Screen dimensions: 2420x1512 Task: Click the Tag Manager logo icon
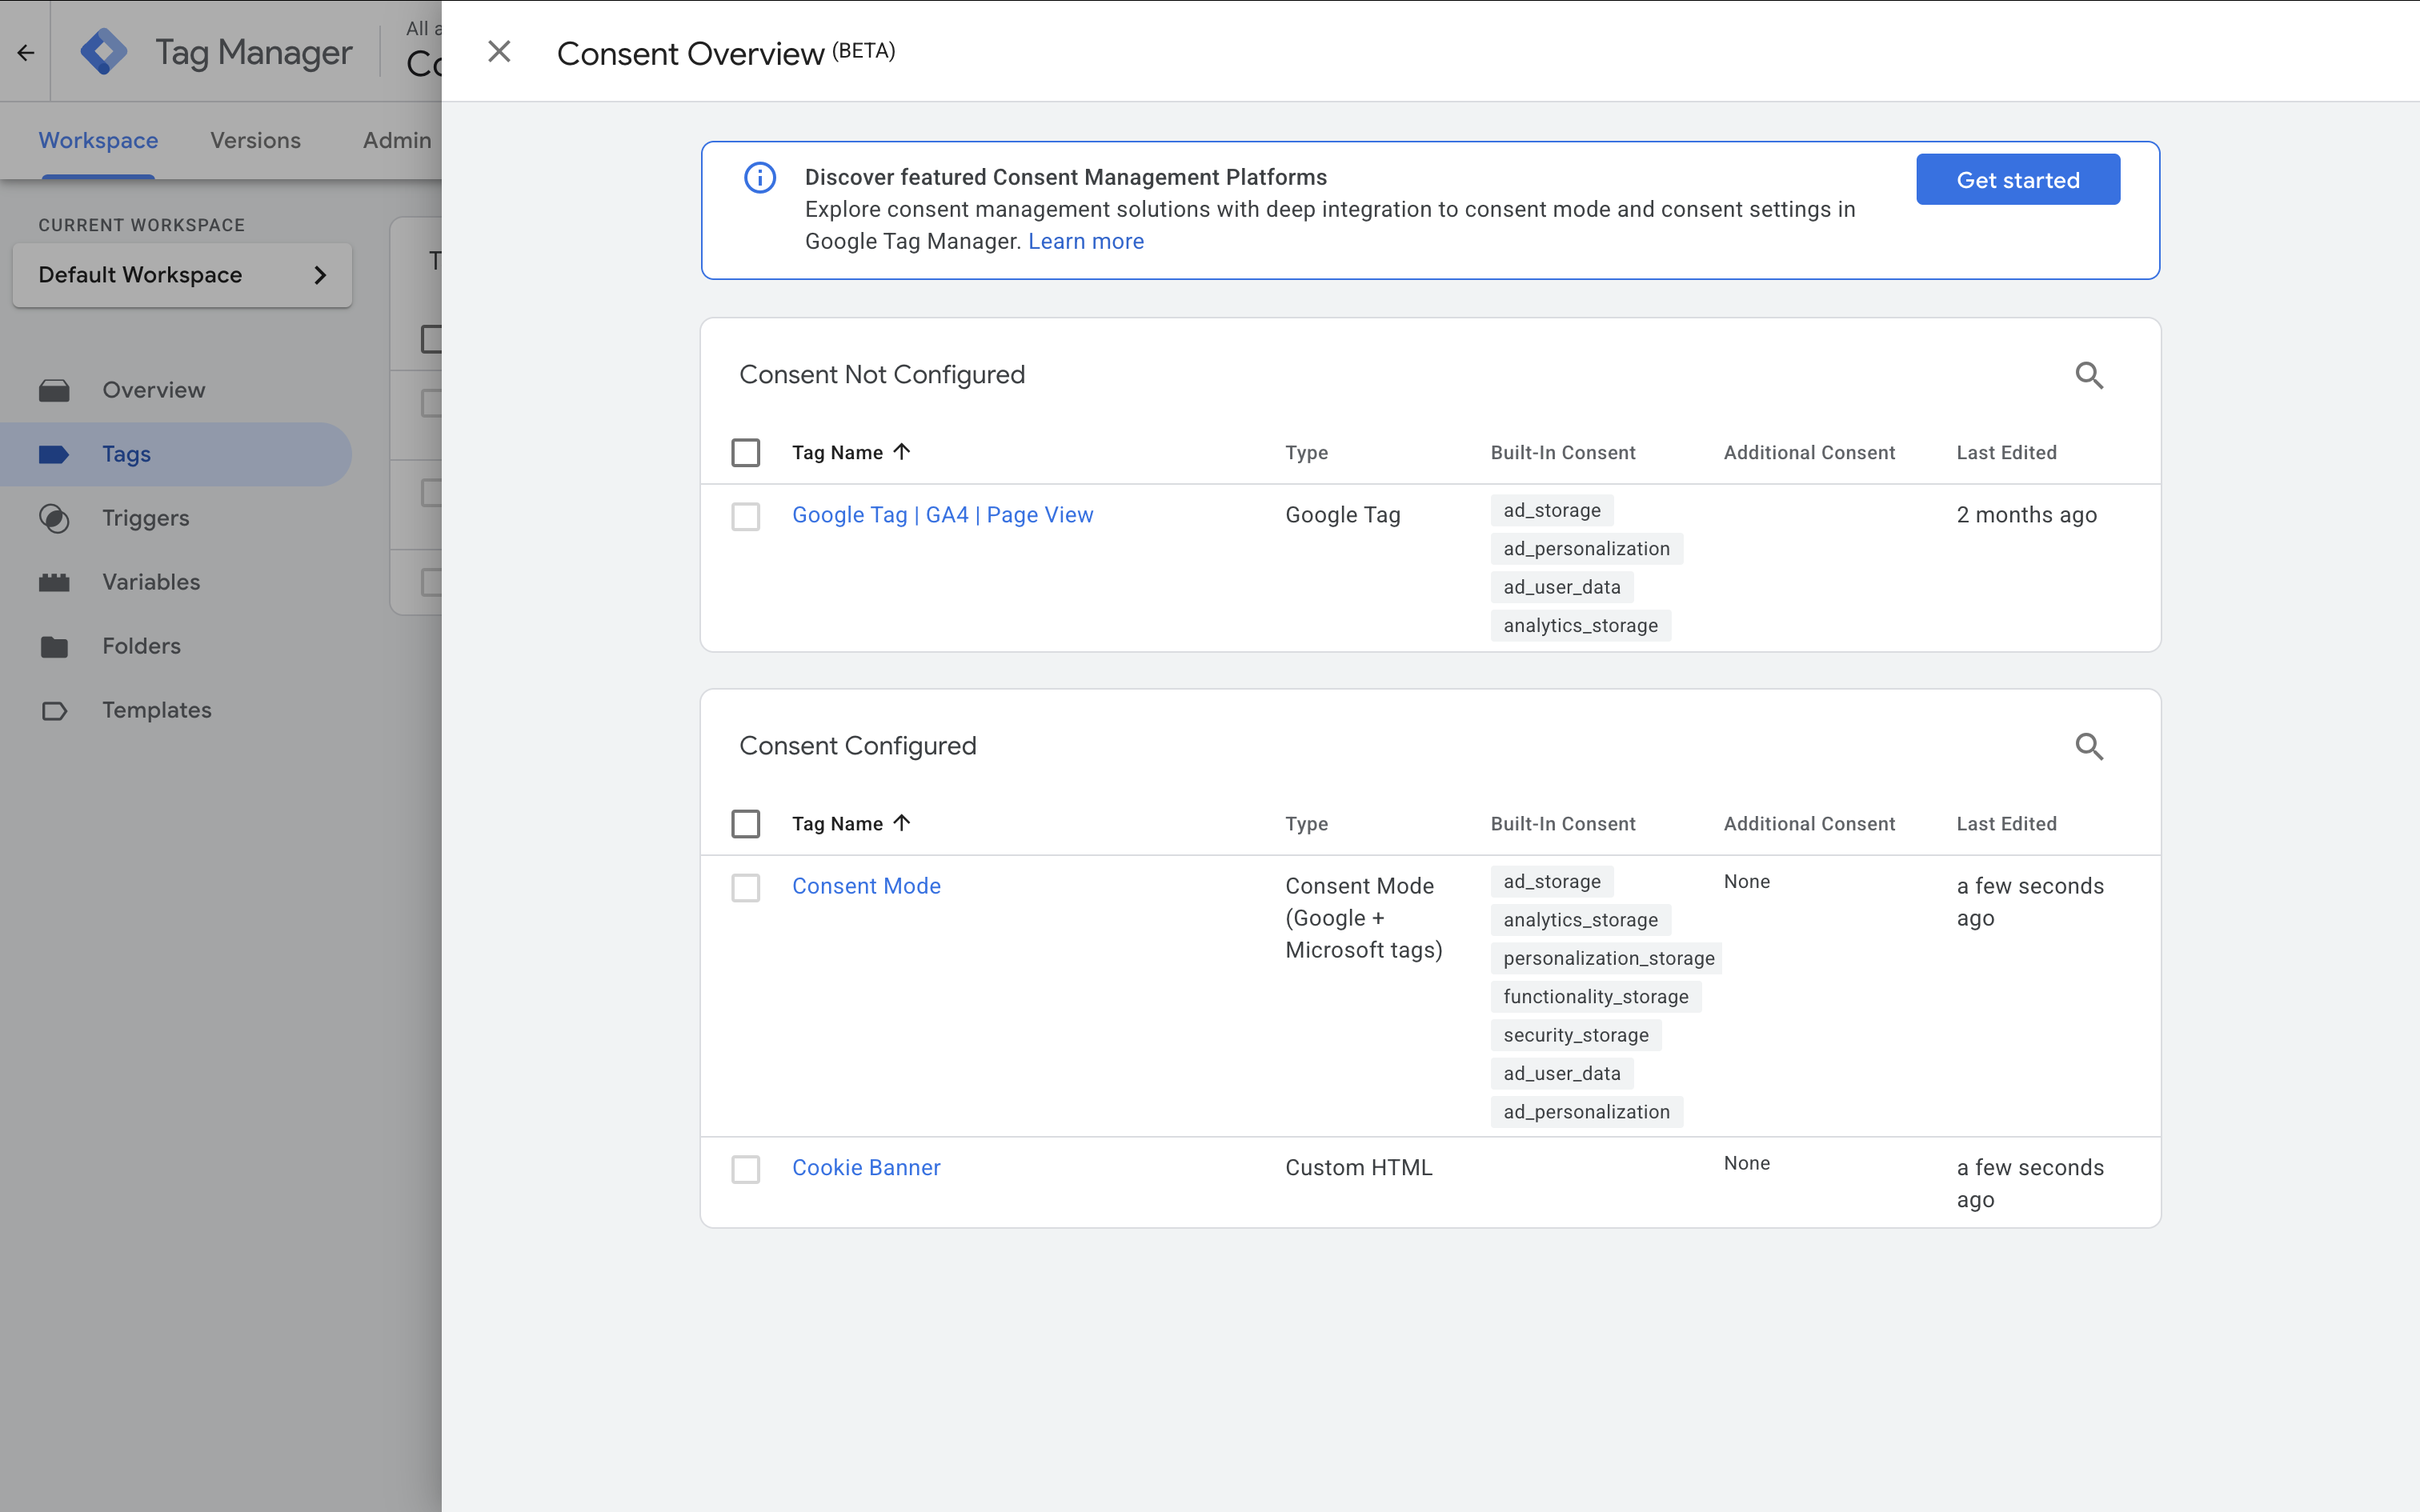[104, 51]
